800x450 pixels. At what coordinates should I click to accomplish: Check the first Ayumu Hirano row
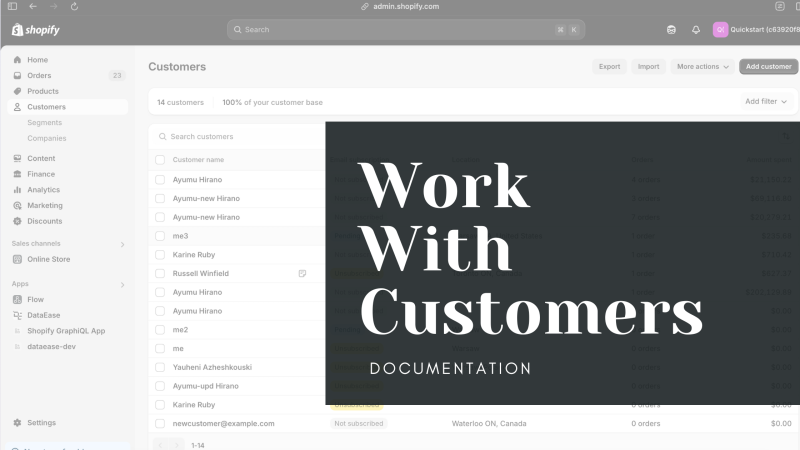click(160, 180)
